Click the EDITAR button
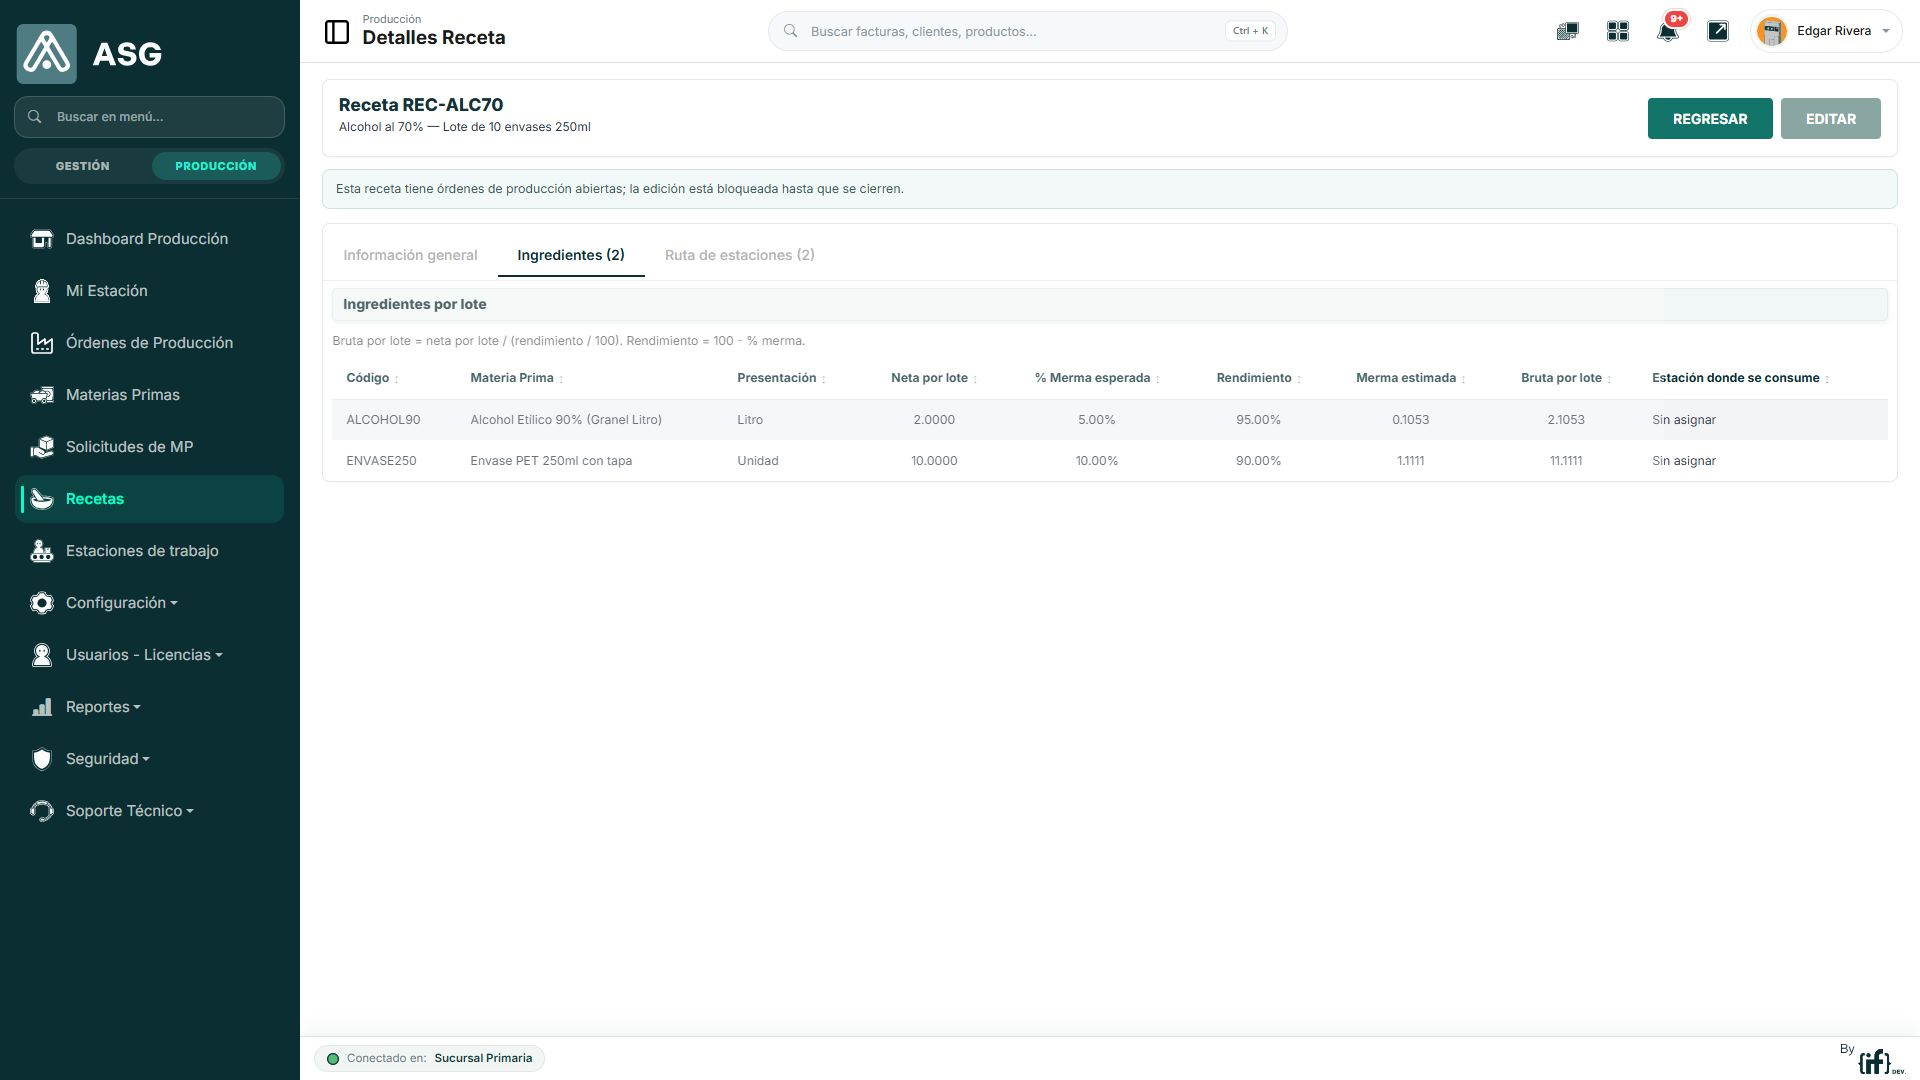Screen dimensions: 1920x1080 1831,119
